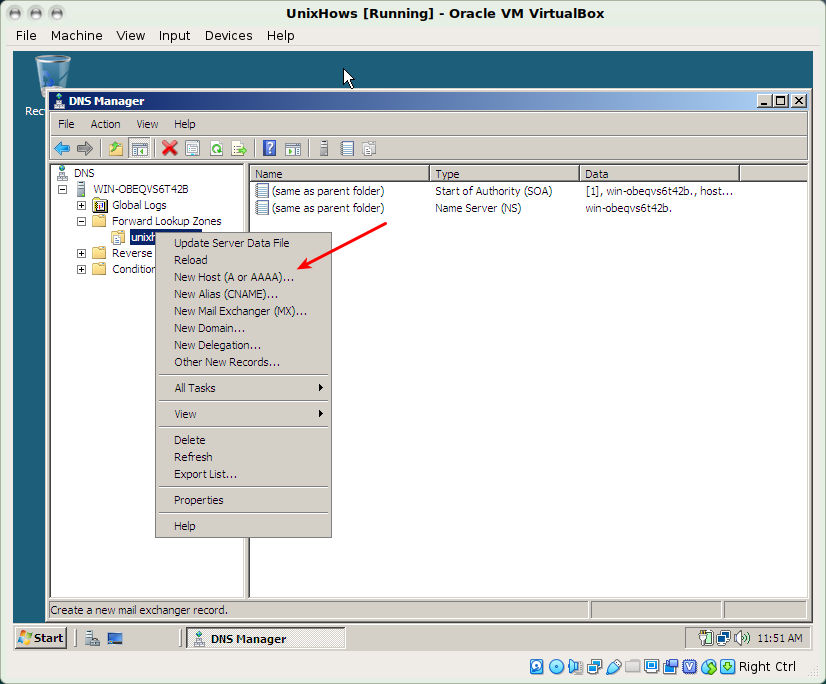Click the Export List toolbar icon
This screenshot has height=684, width=826.
239,149
